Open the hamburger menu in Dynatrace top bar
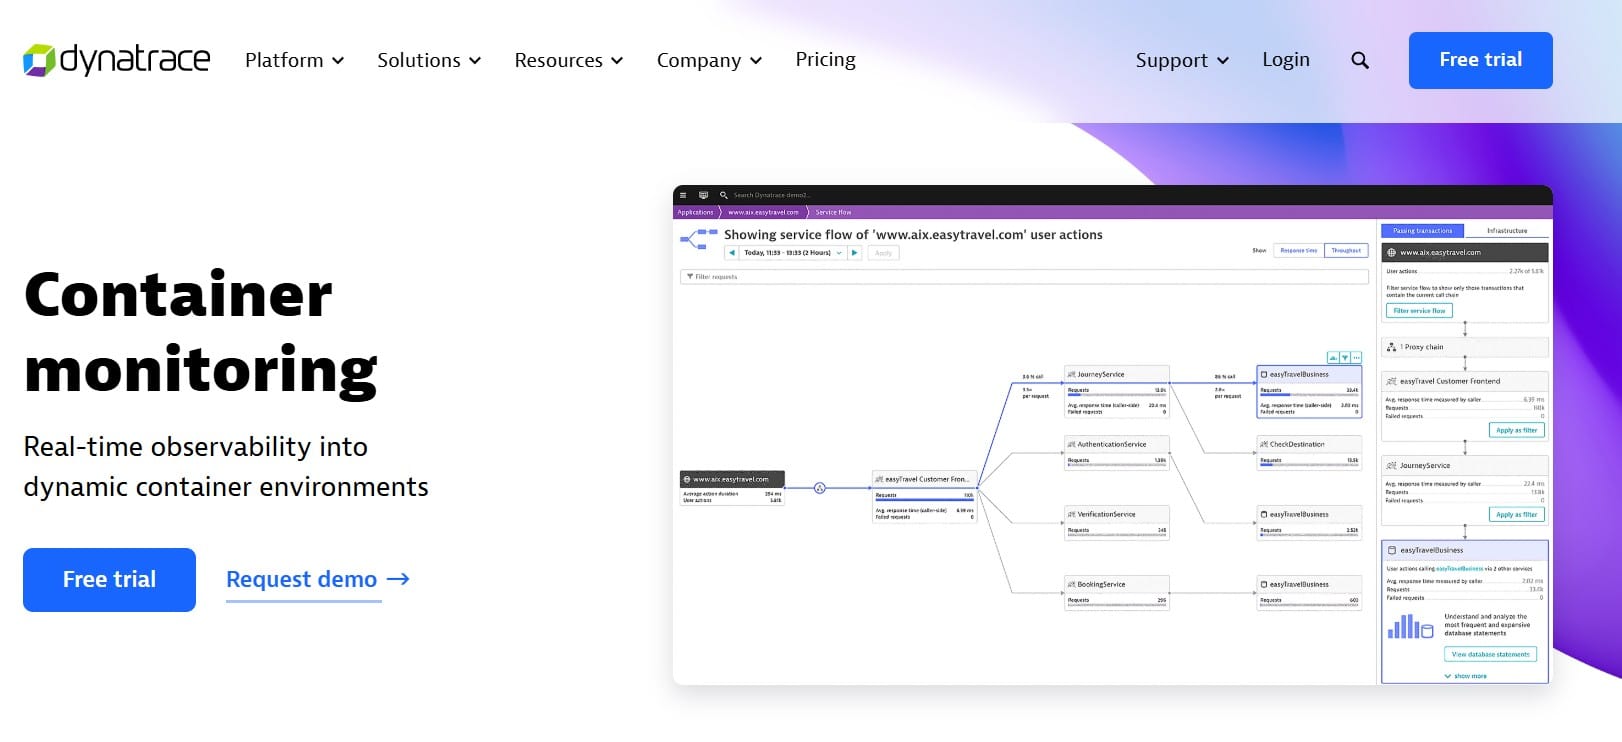 [683, 195]
